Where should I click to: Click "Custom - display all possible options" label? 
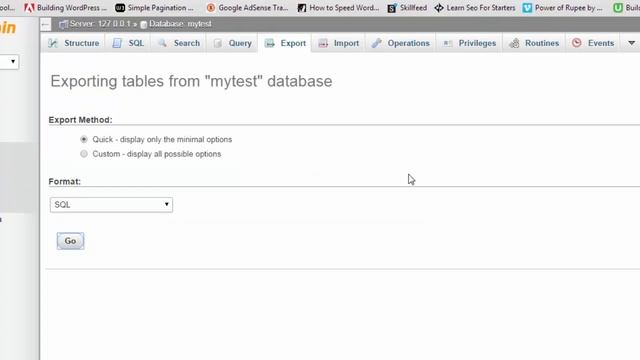pos(157,154)
